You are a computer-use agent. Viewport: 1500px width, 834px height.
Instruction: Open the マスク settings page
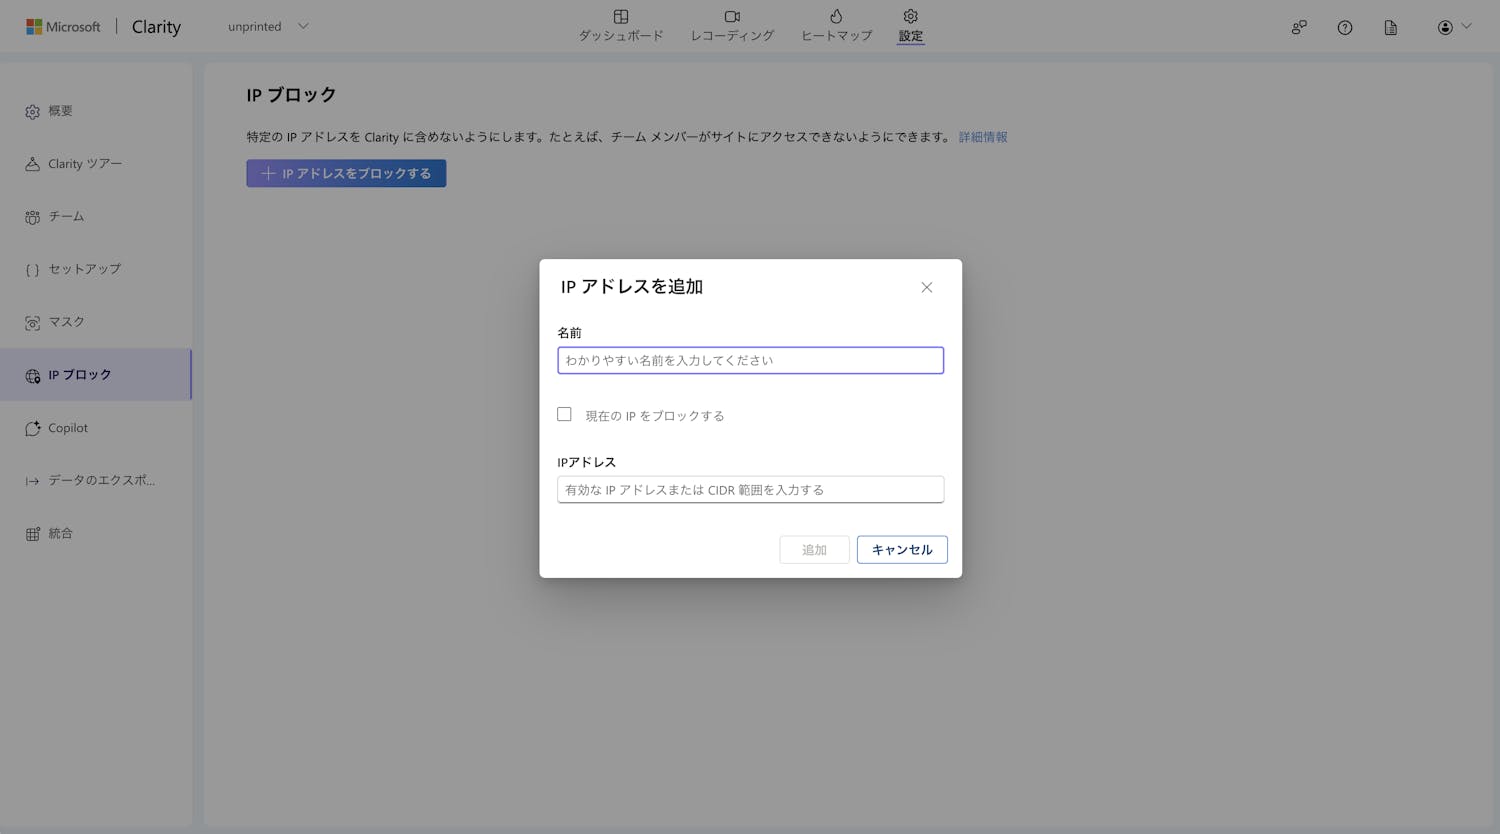[x=66, y=322]
